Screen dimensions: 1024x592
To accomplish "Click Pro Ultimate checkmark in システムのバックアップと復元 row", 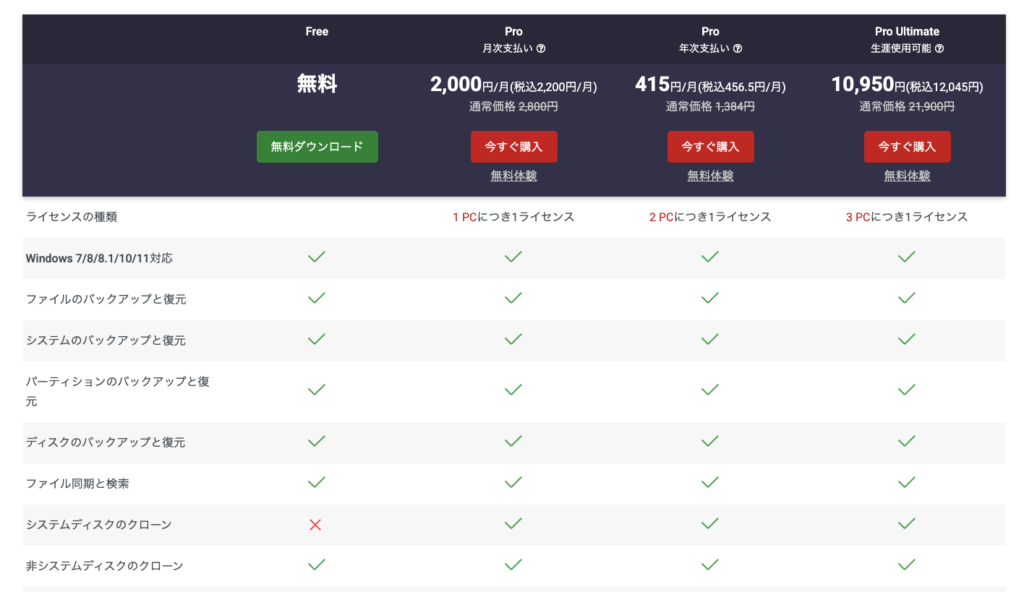I will coord(906,339).
